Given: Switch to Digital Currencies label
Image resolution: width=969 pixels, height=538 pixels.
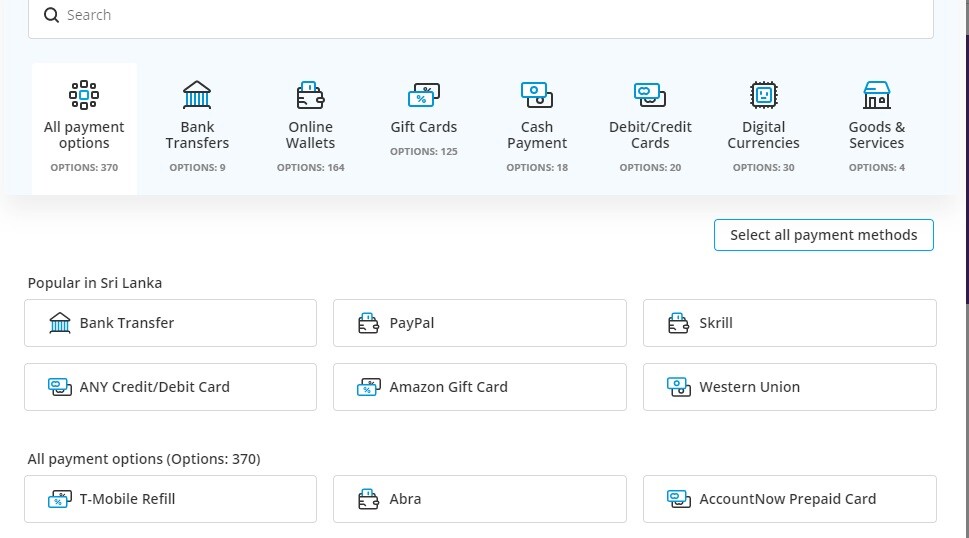Looking at the screenshot, I should point(764,135).
